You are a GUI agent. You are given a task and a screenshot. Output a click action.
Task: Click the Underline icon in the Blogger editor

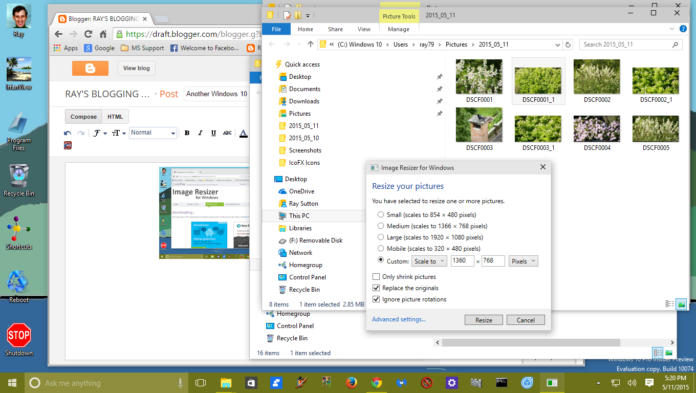pyautogui.click(x=214, y=133)
